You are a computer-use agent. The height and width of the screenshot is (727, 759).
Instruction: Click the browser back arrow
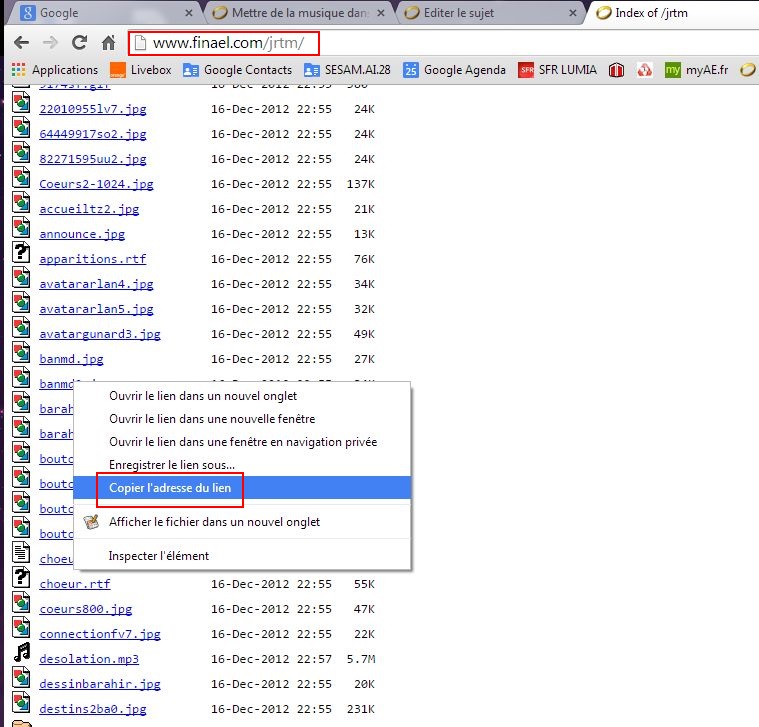(22, 44)
